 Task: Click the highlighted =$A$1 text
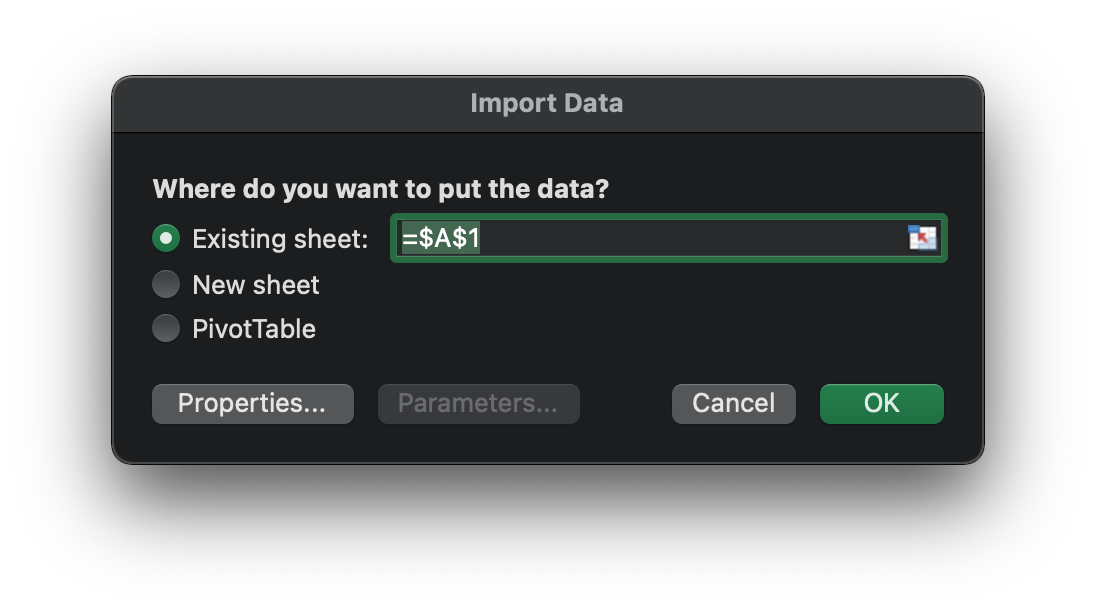(x=440, y=238)
